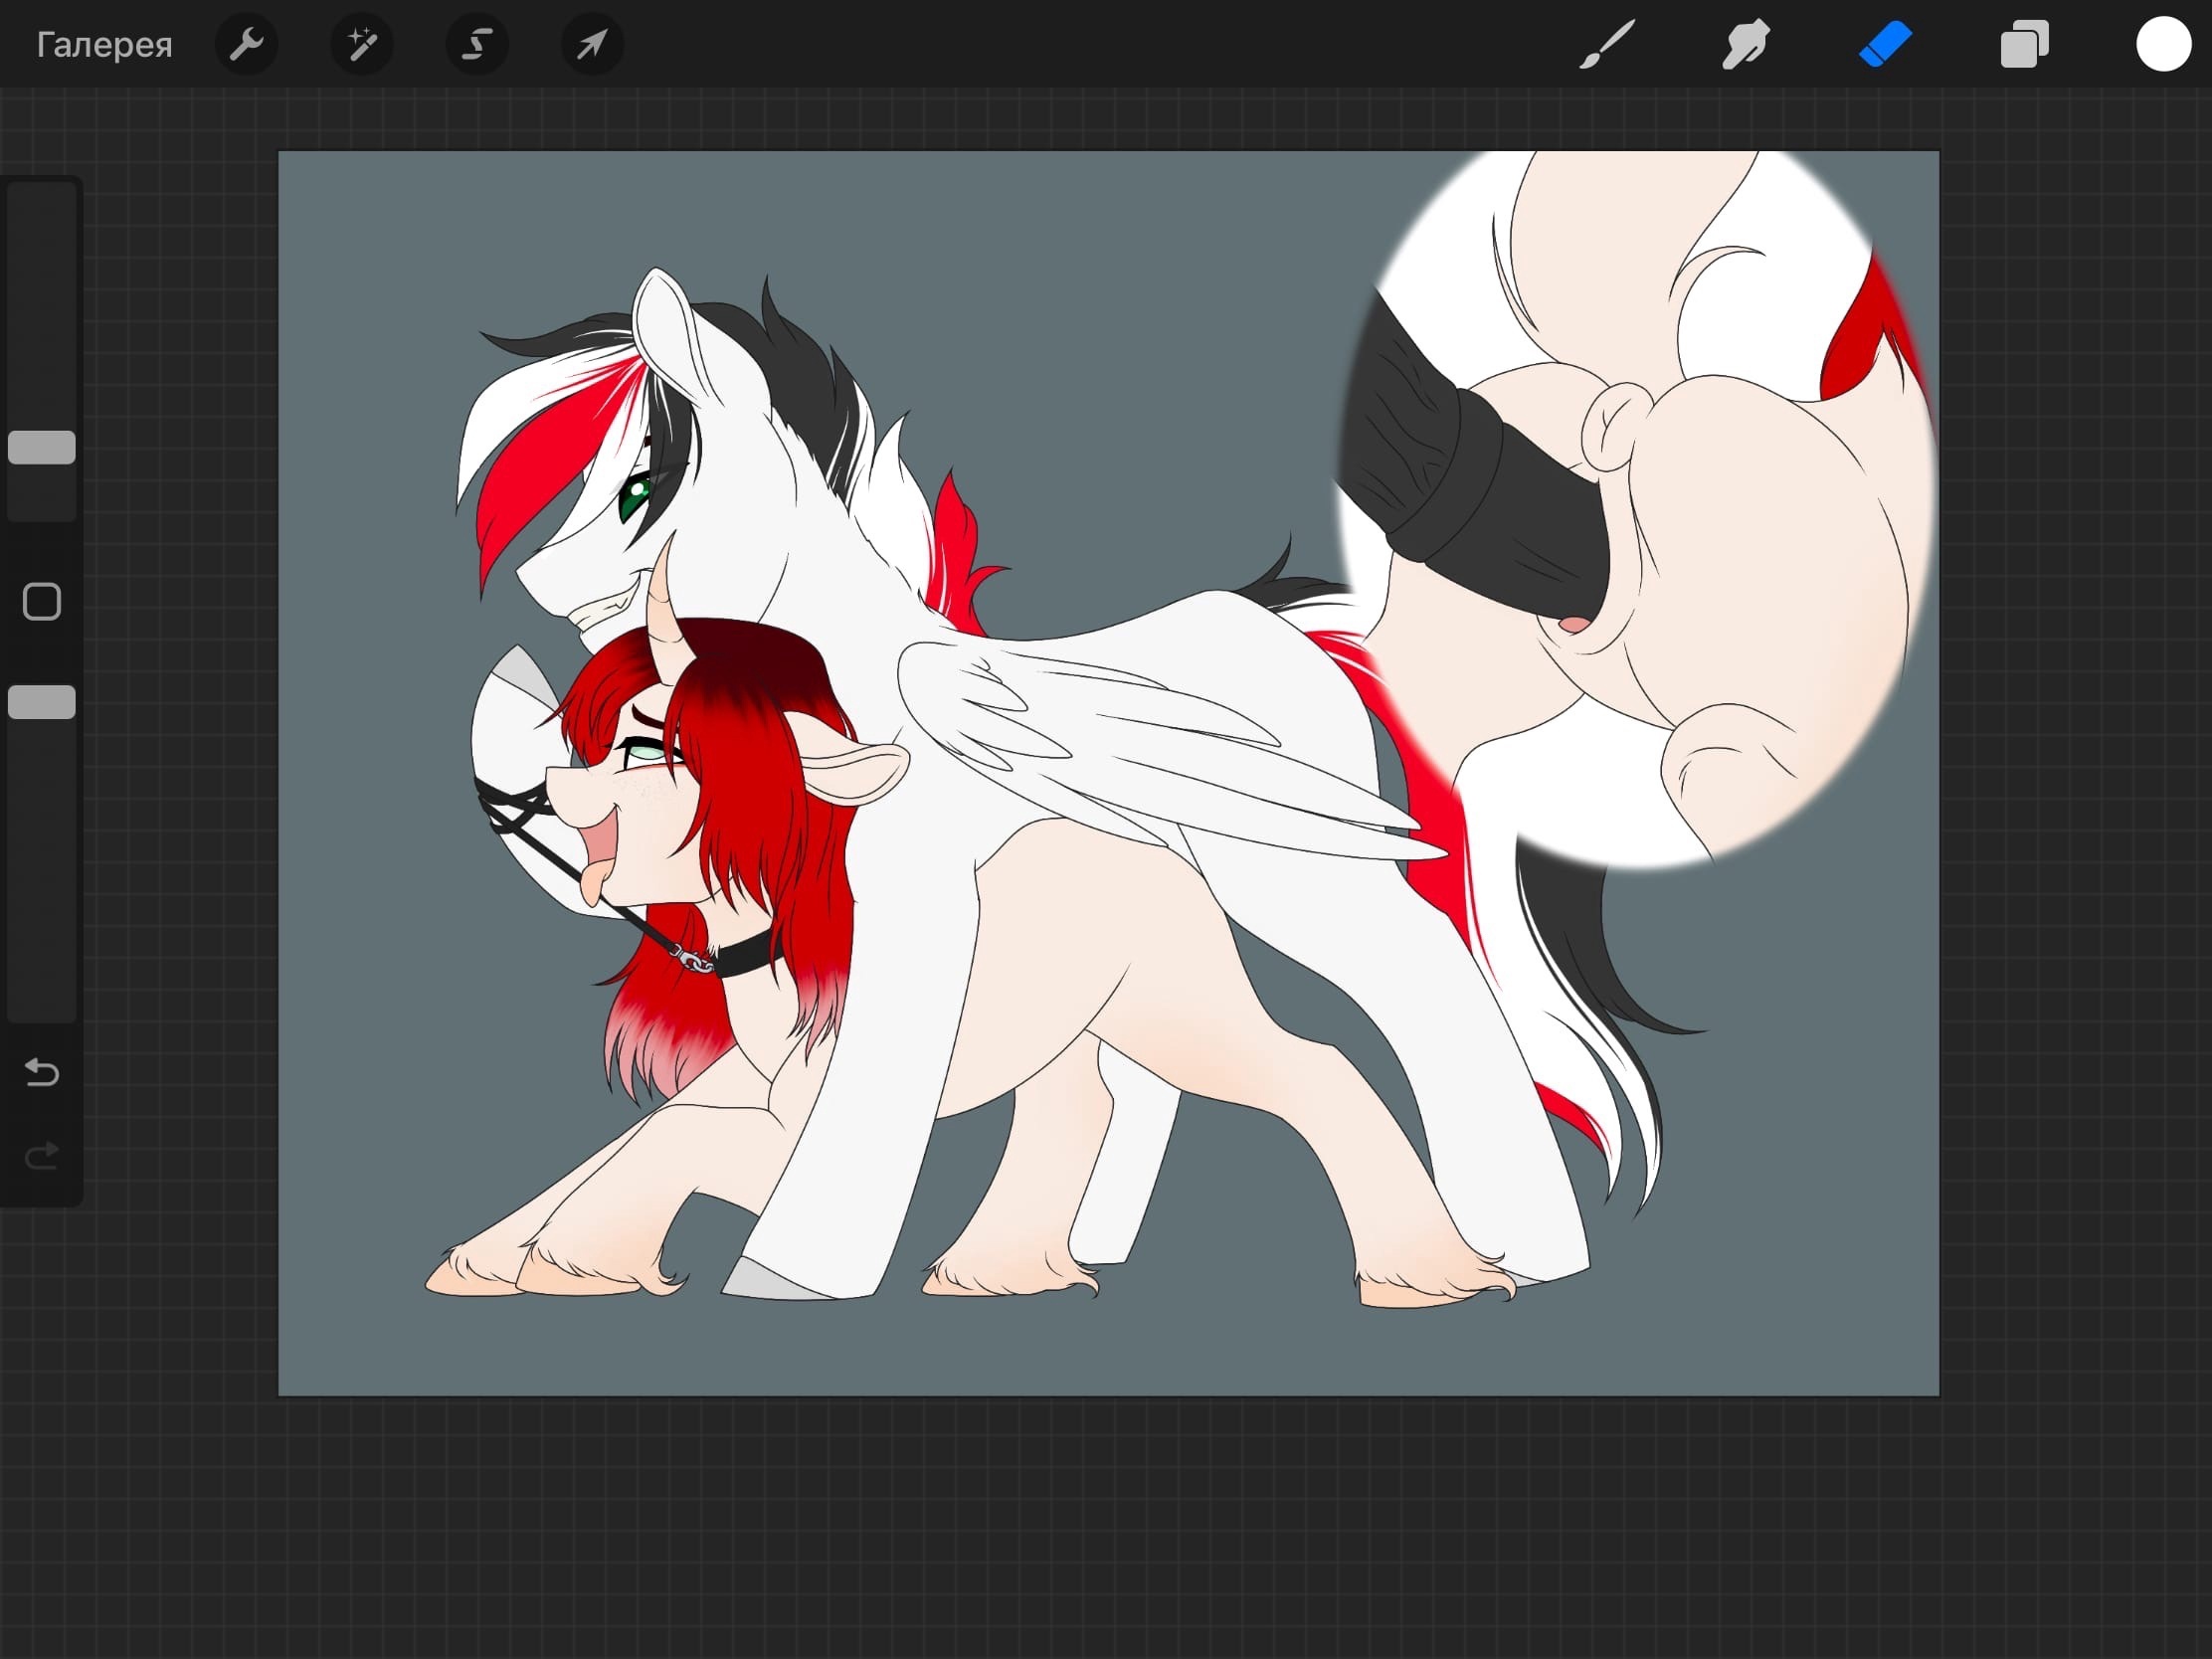Open the Actions wrench menu
The height and width of the screenshot is (1659, 2212).
246,45
